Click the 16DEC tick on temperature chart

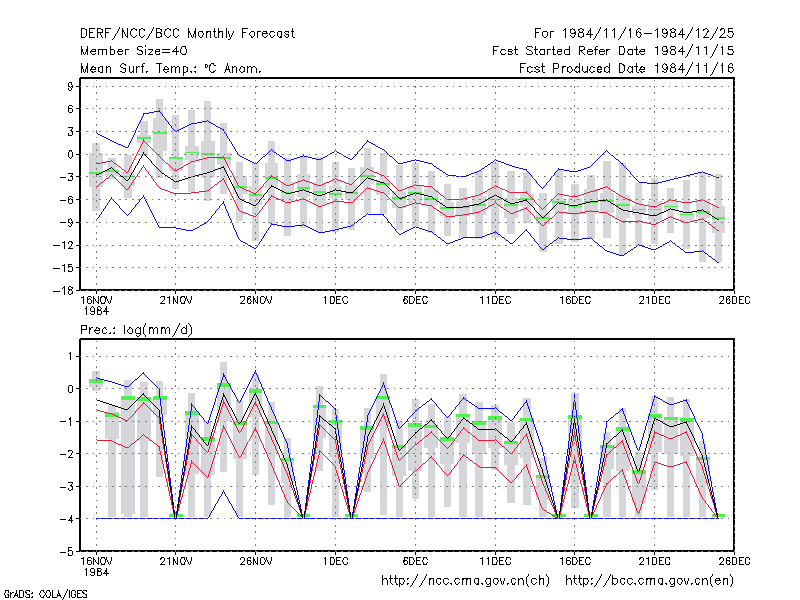pos(574,301)
